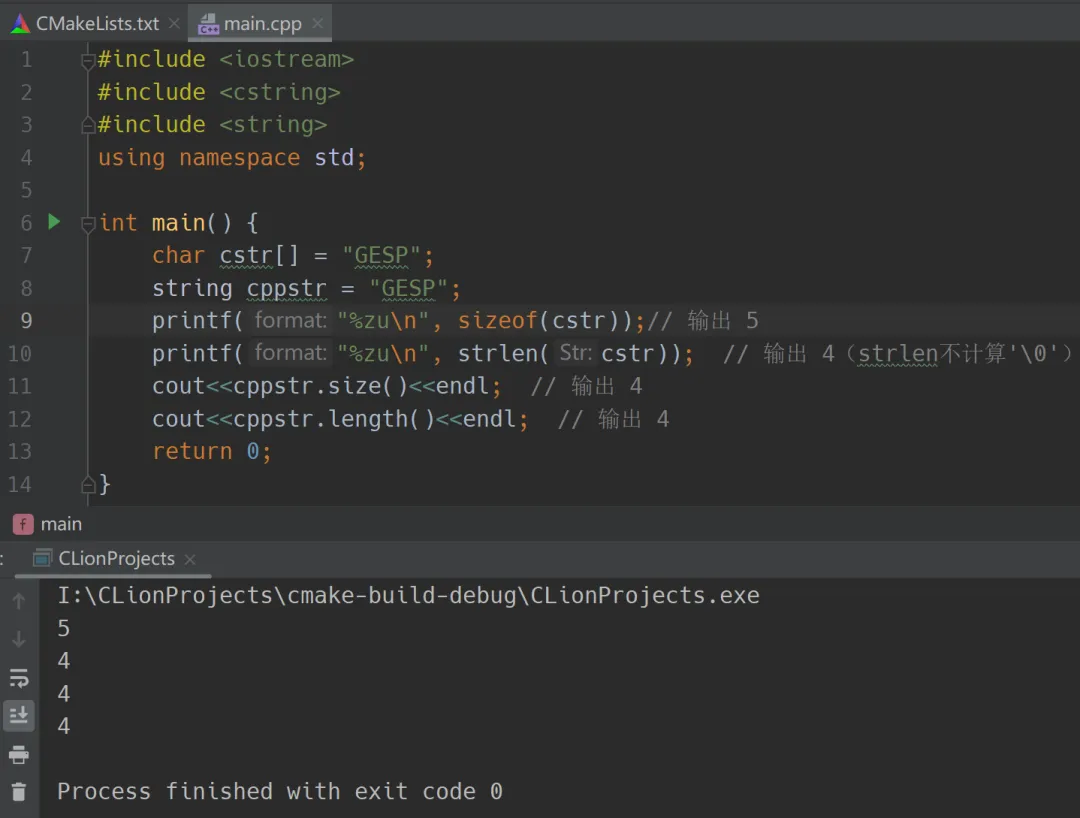Click '#include <iostream>' on line 1

click(226, 59)
